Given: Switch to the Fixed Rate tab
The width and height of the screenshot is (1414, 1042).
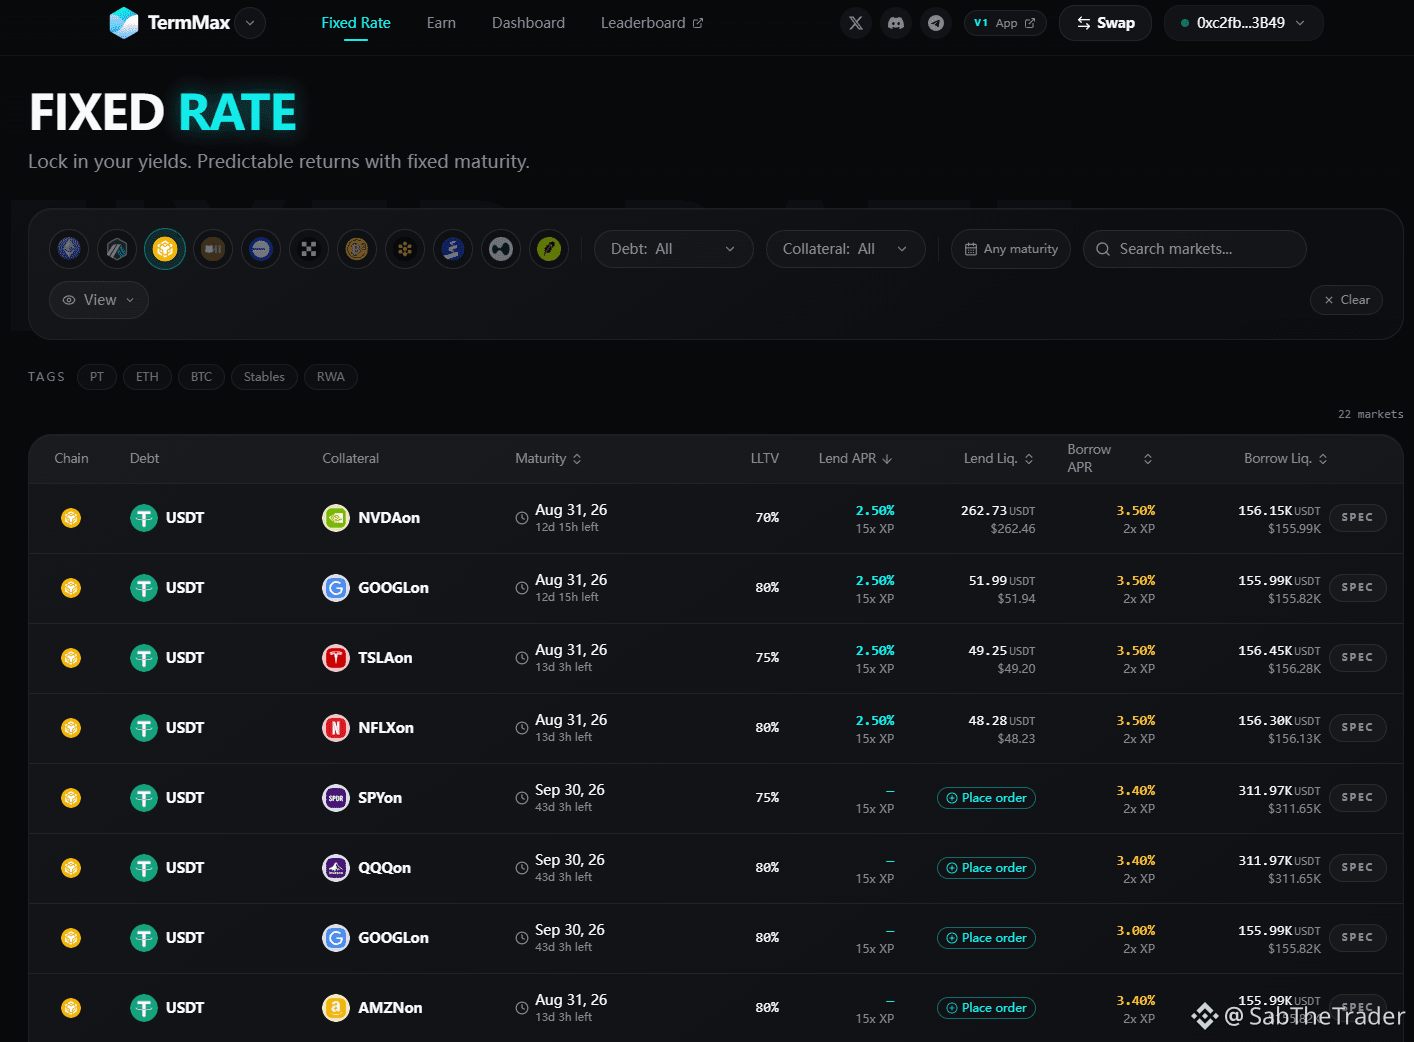Looking at the screenshot, I should coord(356,23).
